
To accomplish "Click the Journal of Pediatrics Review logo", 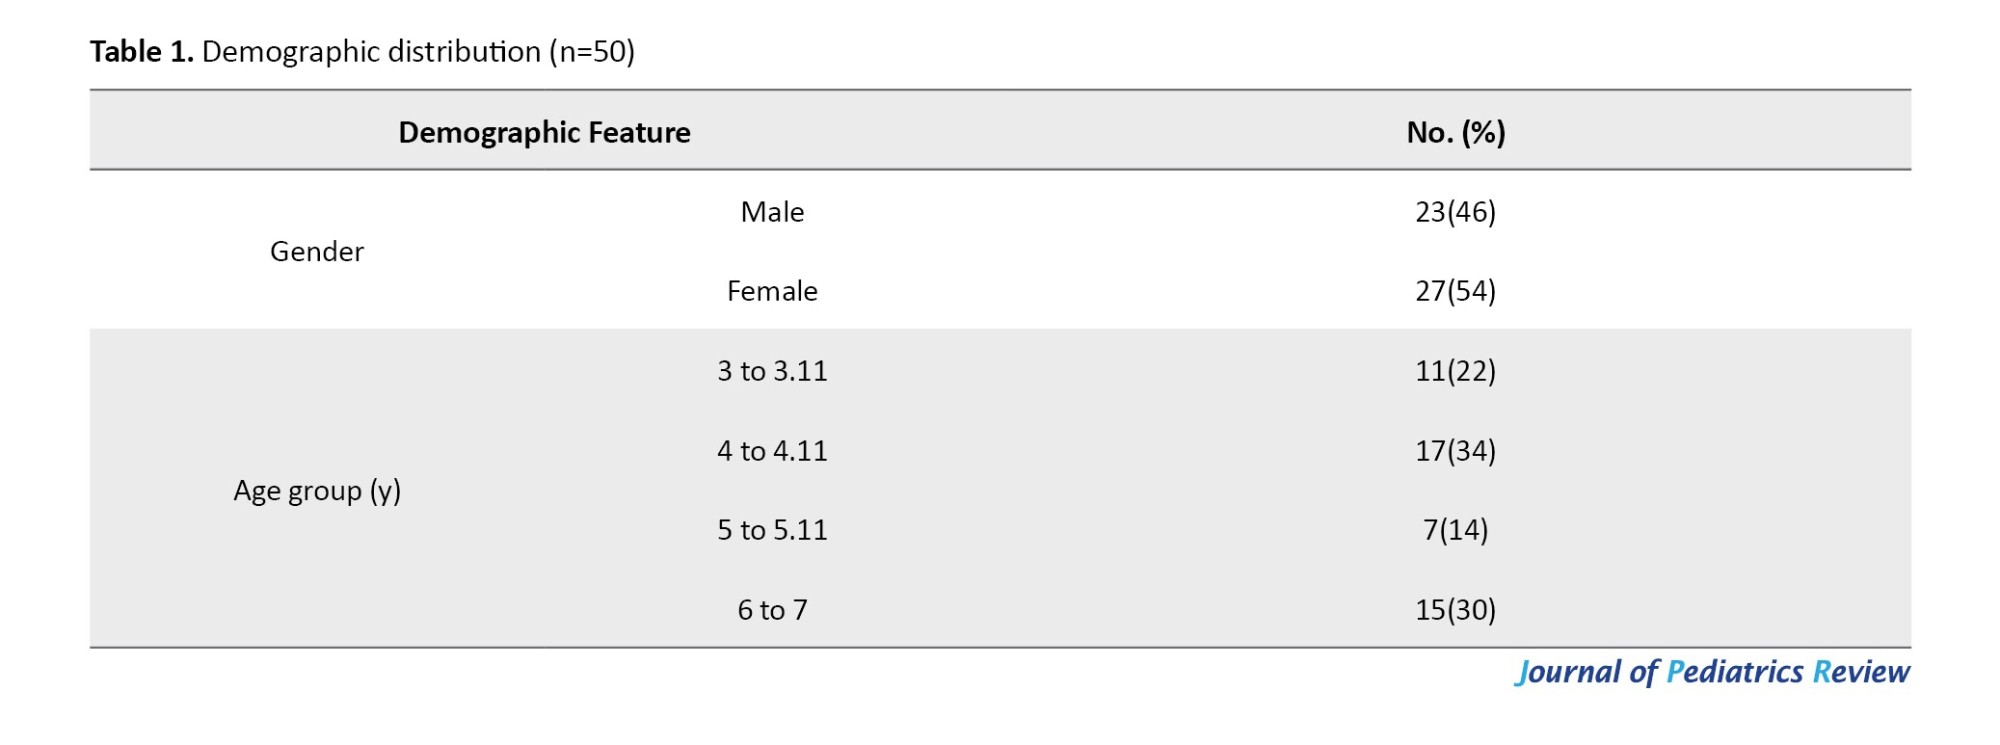I will click(1712, 672).
